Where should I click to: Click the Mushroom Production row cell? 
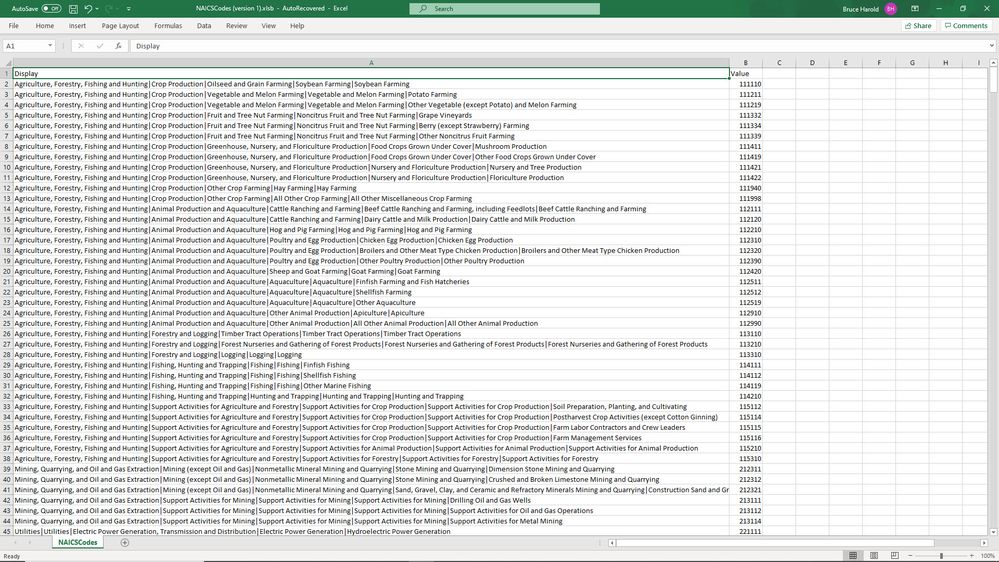click(x=371, y=147)
